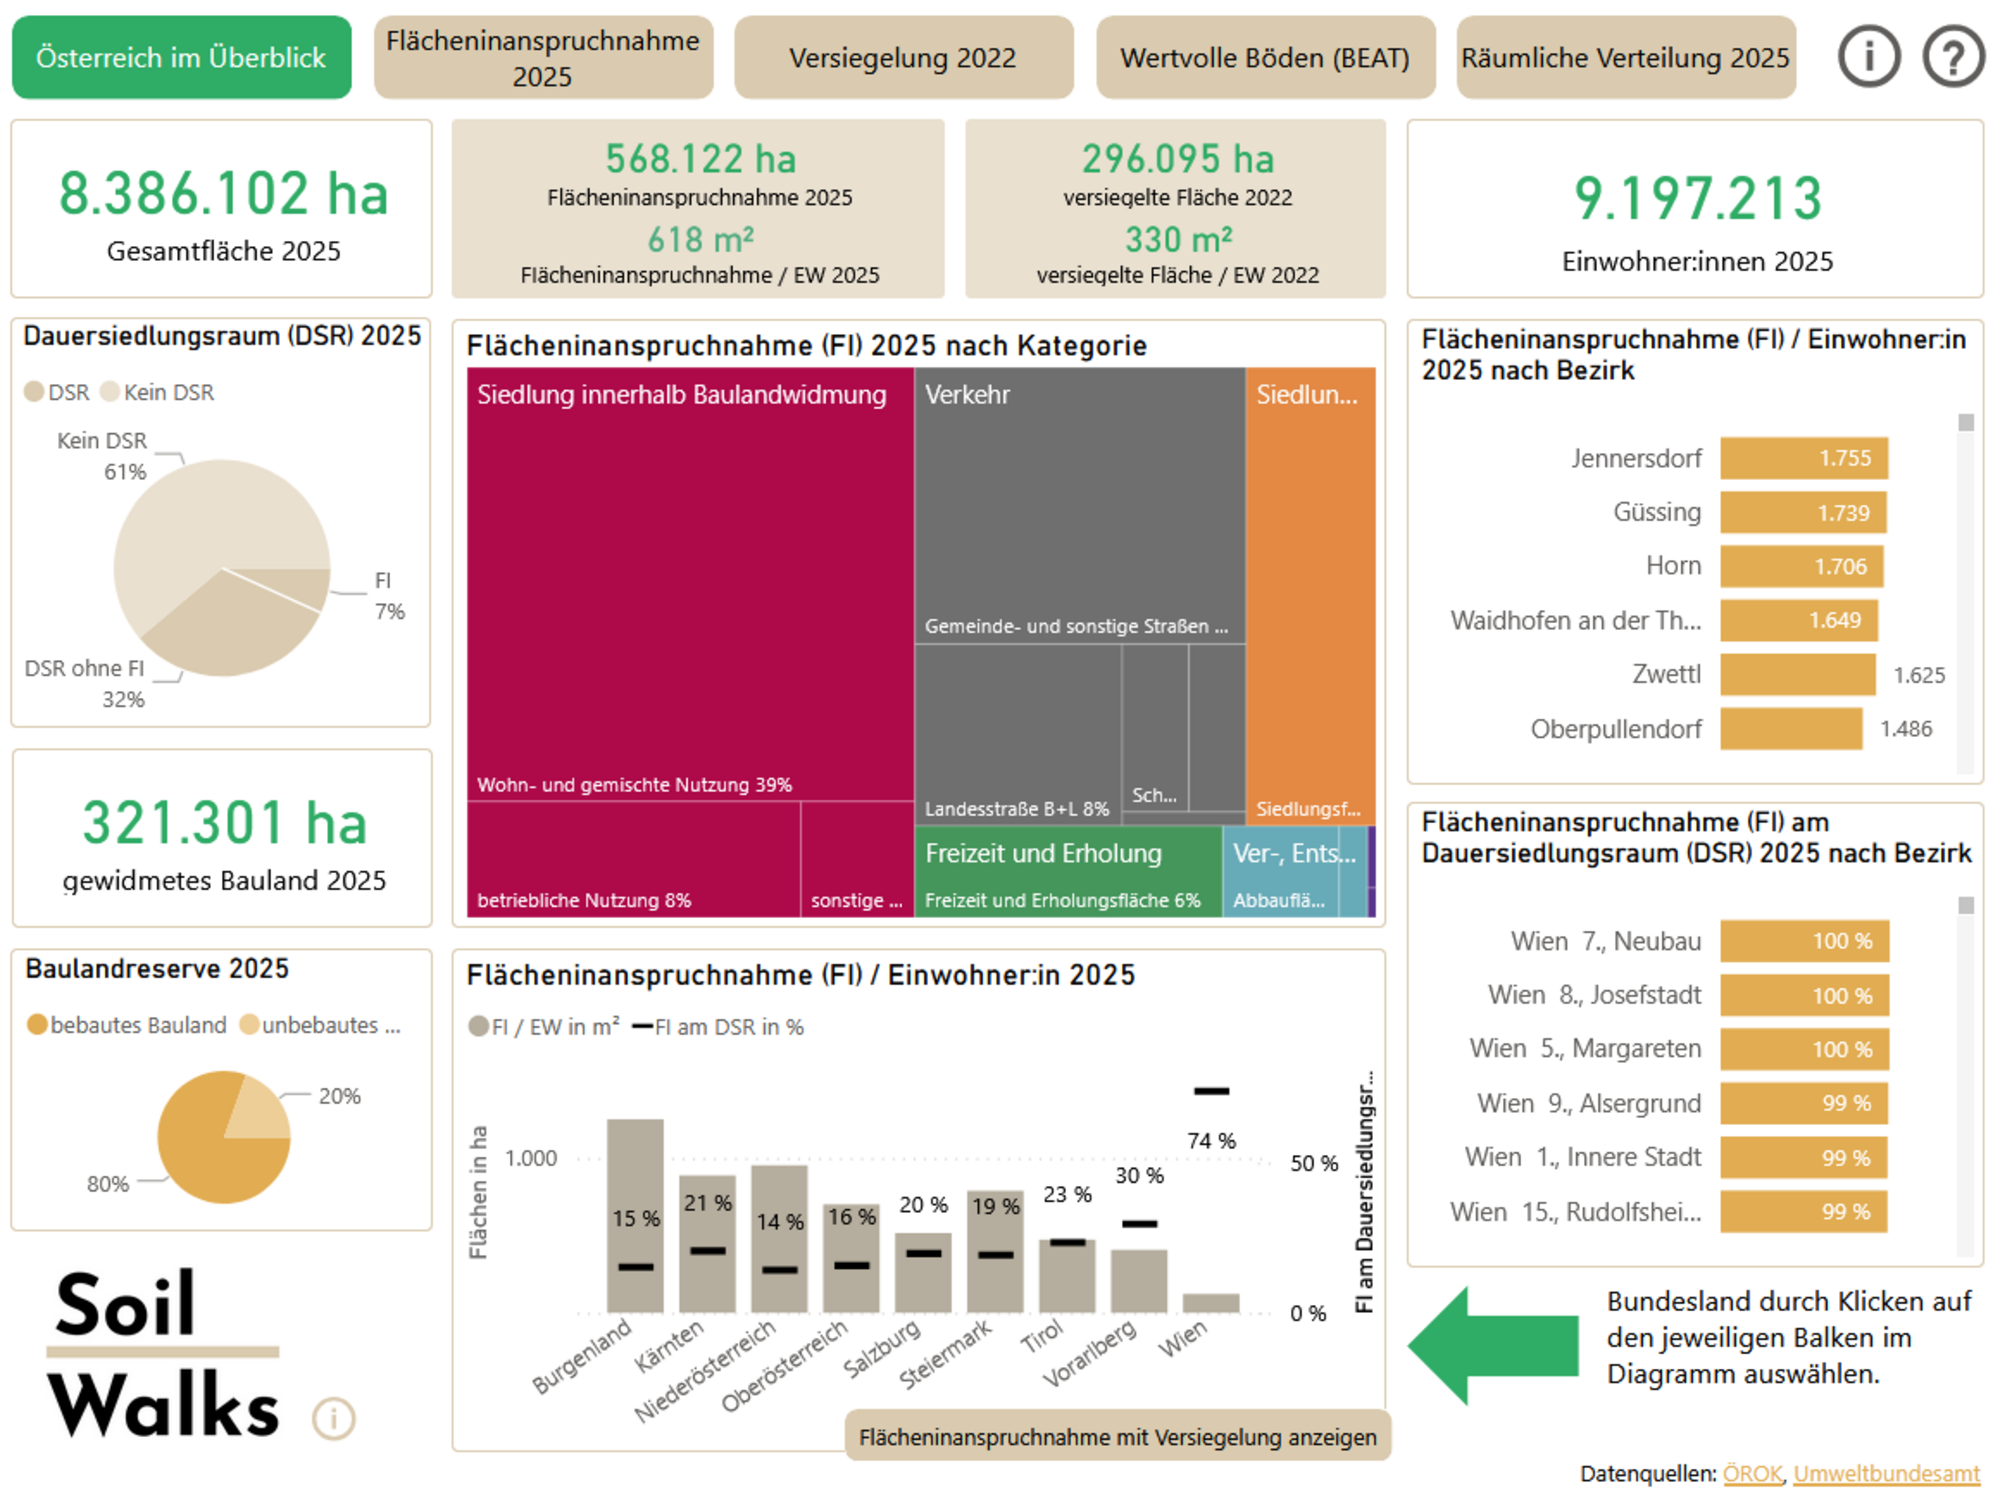2000x1509 pixels.
Task: Toggle DSR legend marker in pie chart
Action: pyautogui.click(x=34, y=392)
